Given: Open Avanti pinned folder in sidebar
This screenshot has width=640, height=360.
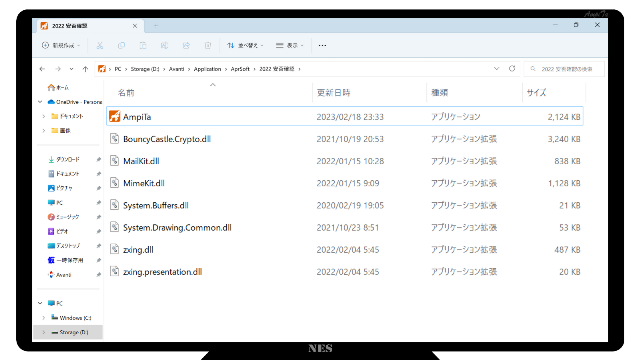Looking at the screenshot, I should (x=60, y=275).
